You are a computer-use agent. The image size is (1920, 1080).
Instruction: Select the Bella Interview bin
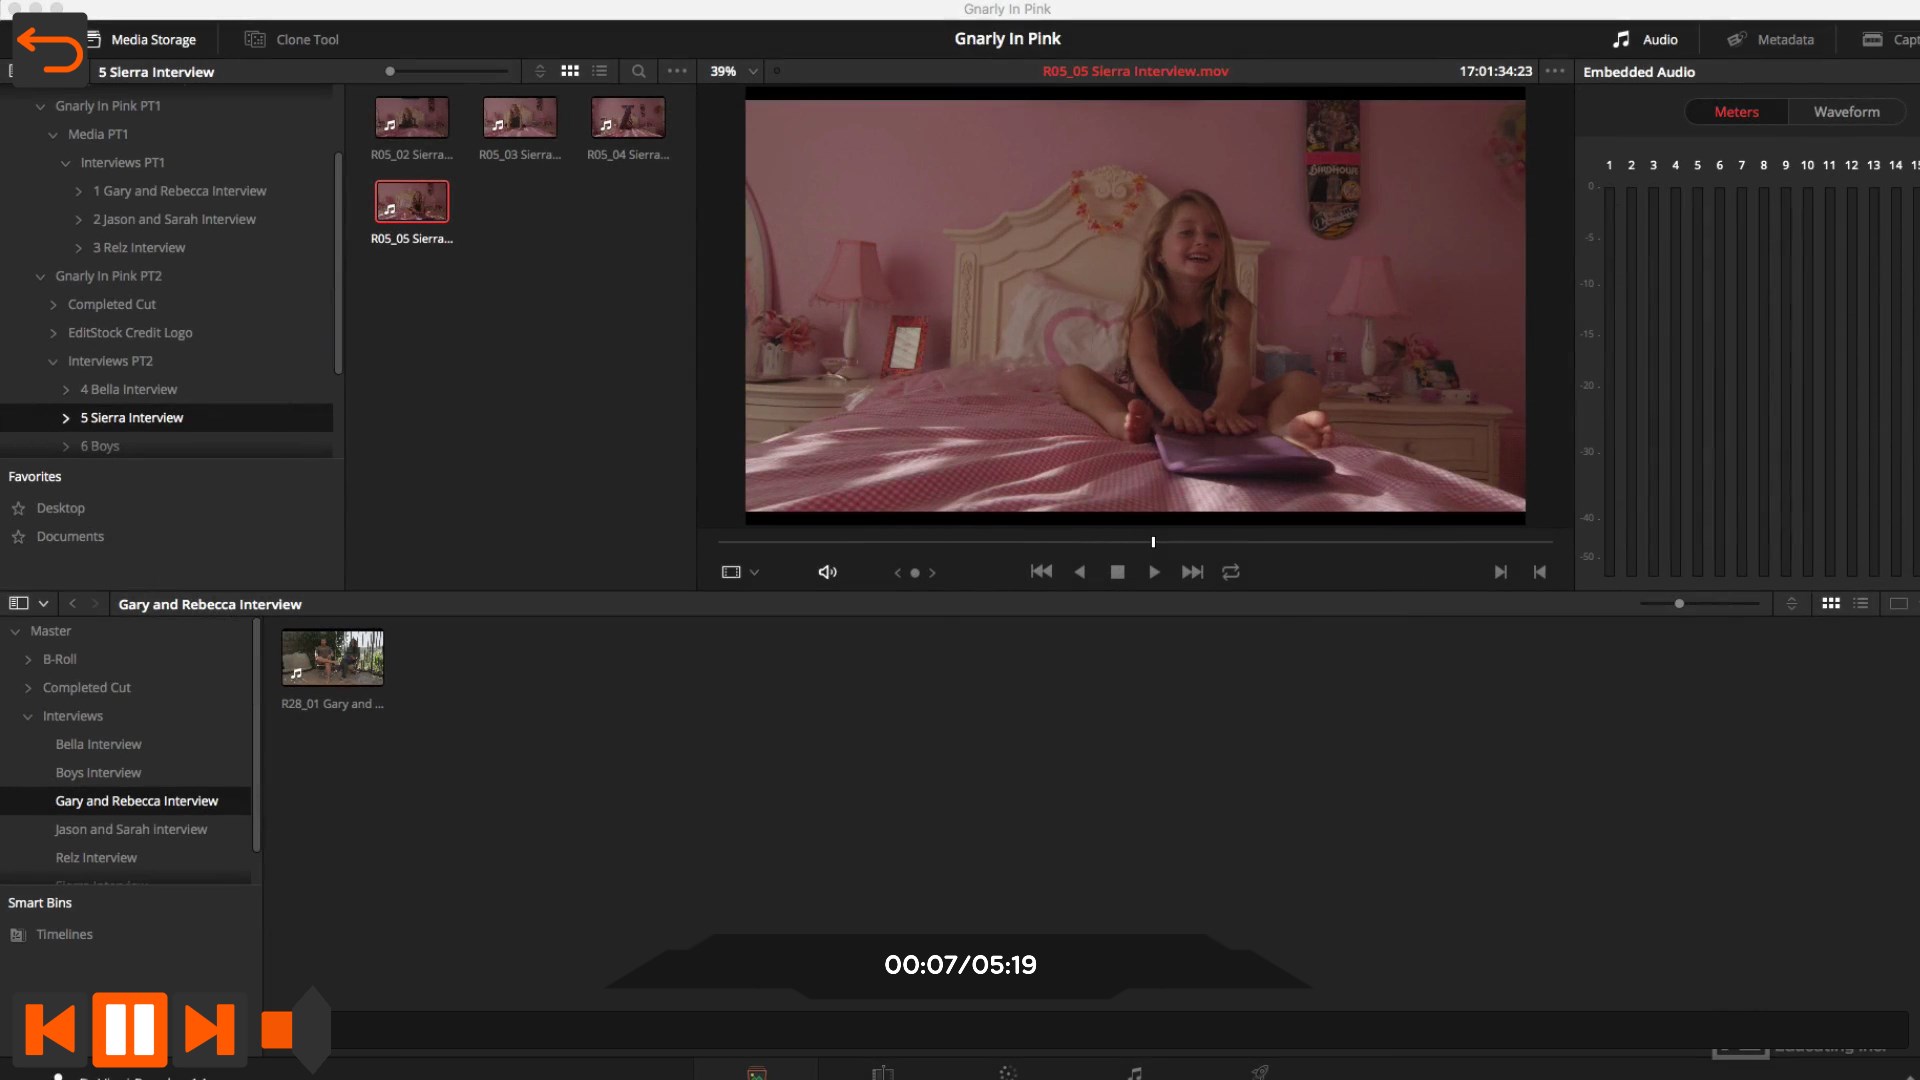(x=98, y=744)
